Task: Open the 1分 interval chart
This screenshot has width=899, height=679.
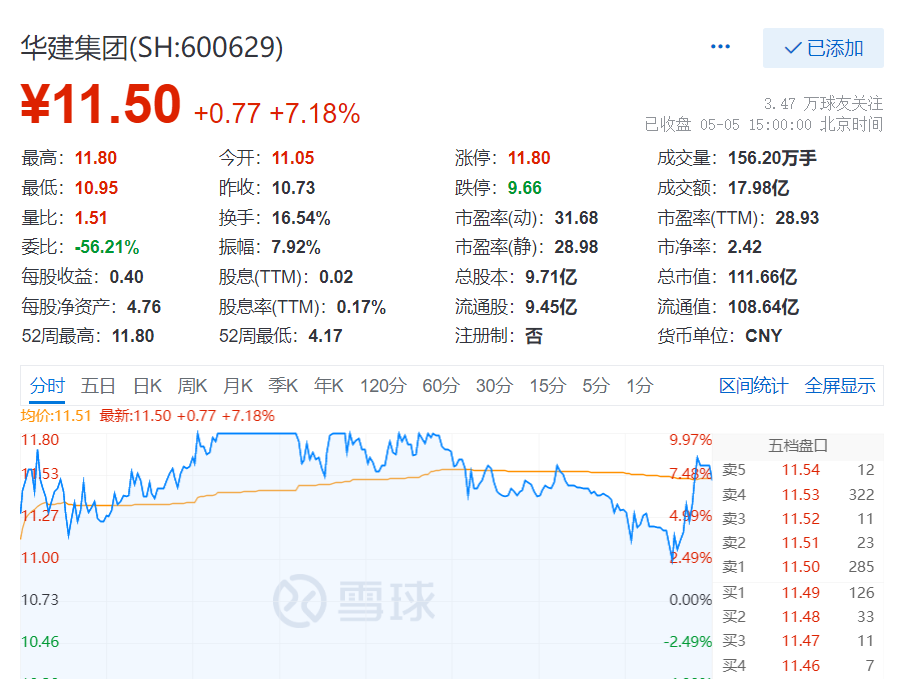Action: 640,385
